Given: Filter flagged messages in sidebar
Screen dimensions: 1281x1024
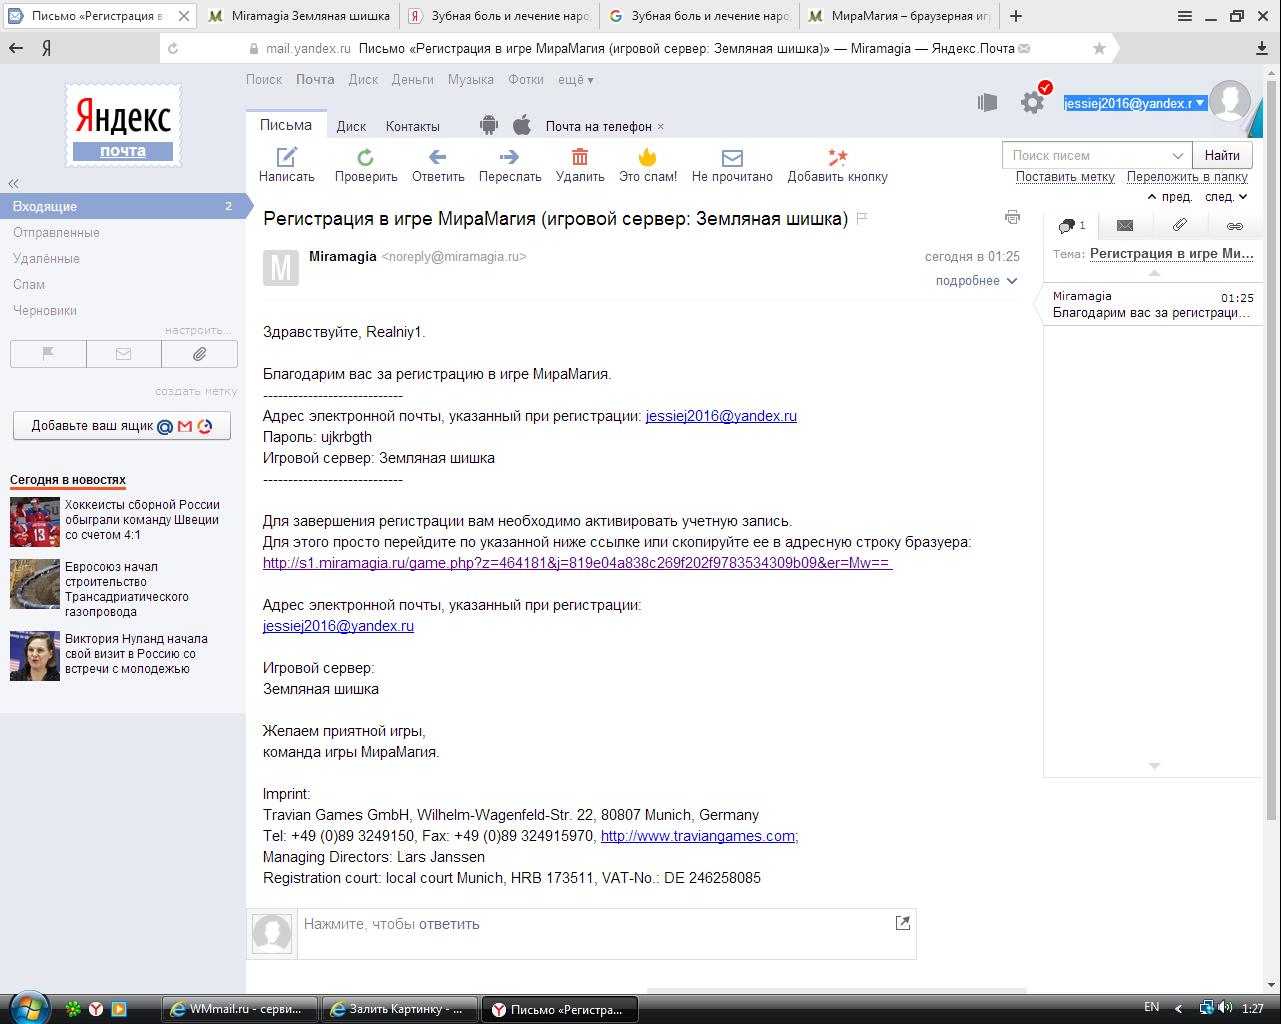Looking at the screenshot, I should (x=48, y=354).
